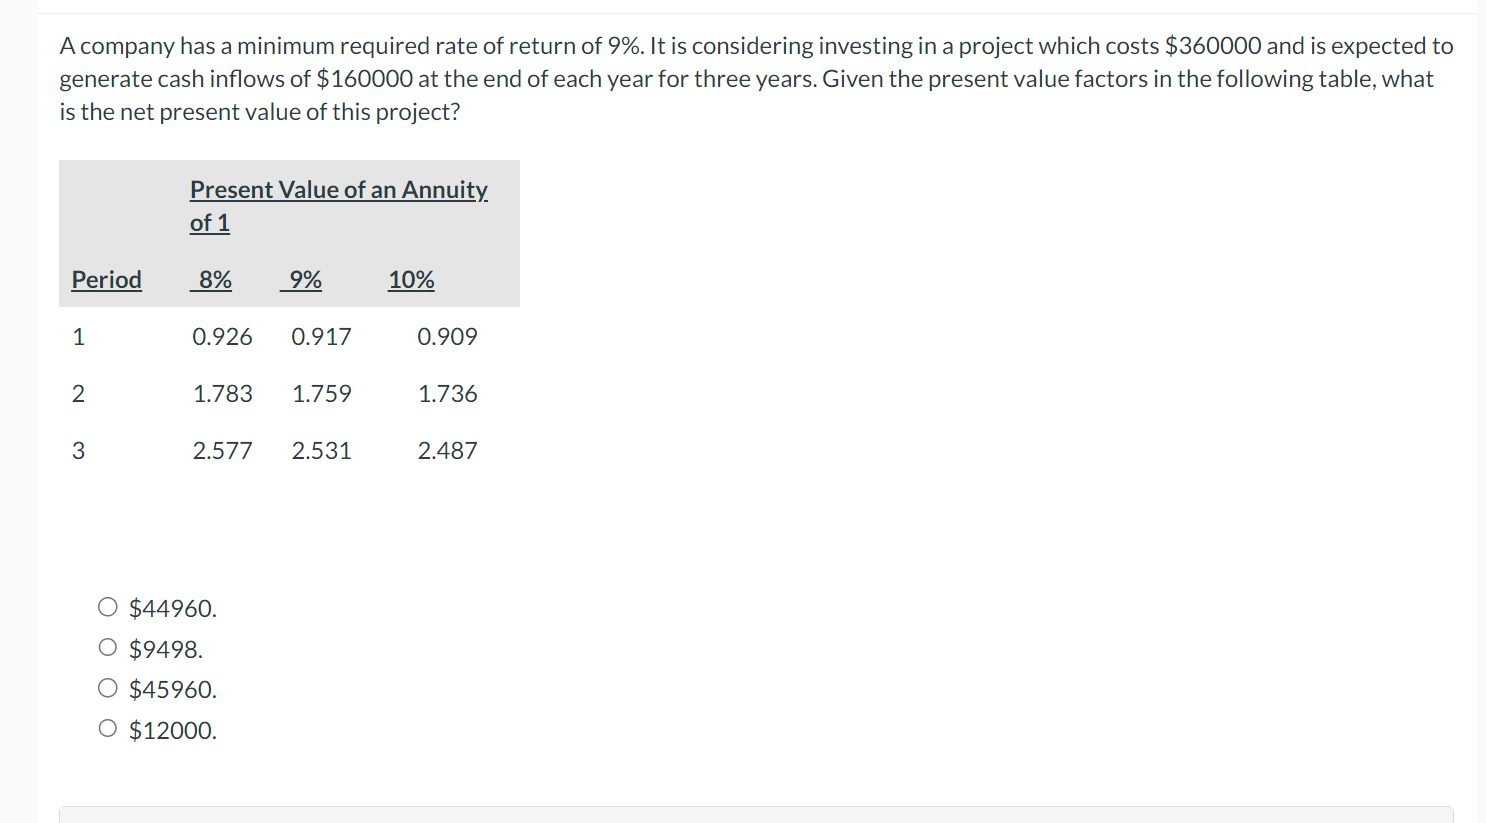Viewport: 1486px width, 823px height.
Task: Select the 9% column header
Action: pos(301,279)
